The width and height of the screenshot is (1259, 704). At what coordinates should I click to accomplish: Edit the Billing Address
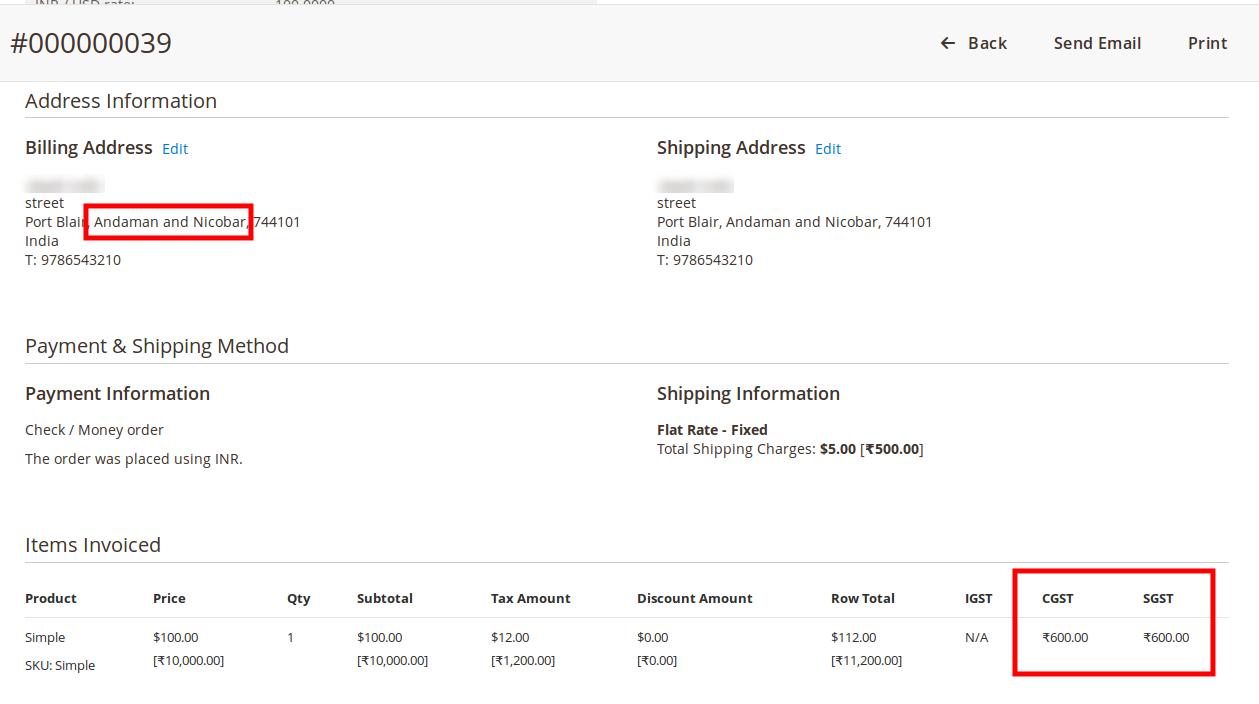[175, 148]
